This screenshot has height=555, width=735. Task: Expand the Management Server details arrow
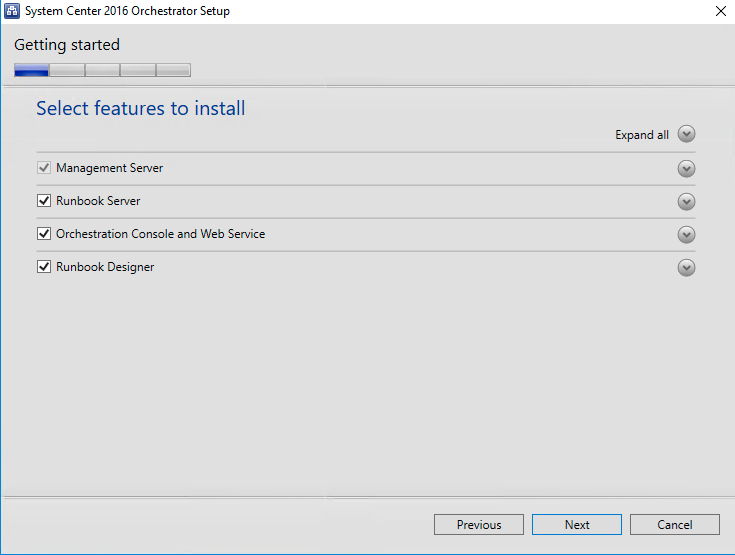[686, 169]
